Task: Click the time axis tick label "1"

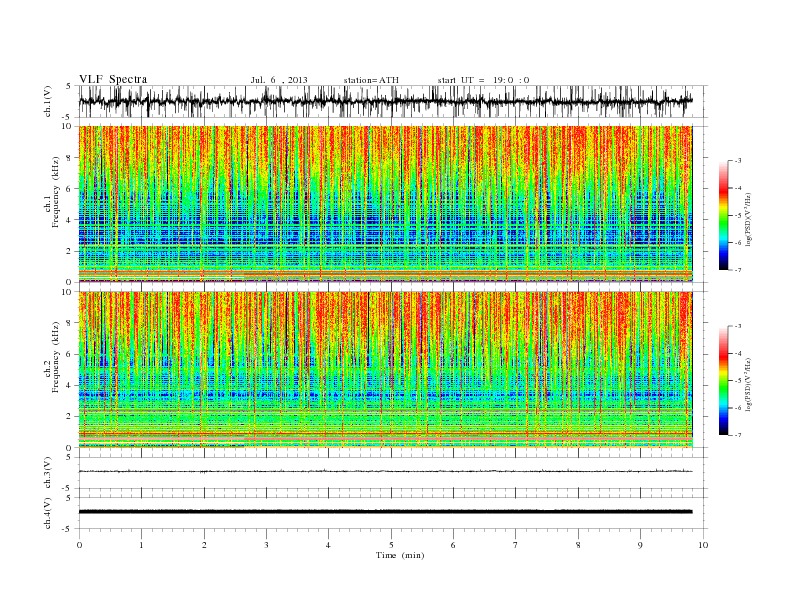Action: pyautogui.click(x=141, y=545)
